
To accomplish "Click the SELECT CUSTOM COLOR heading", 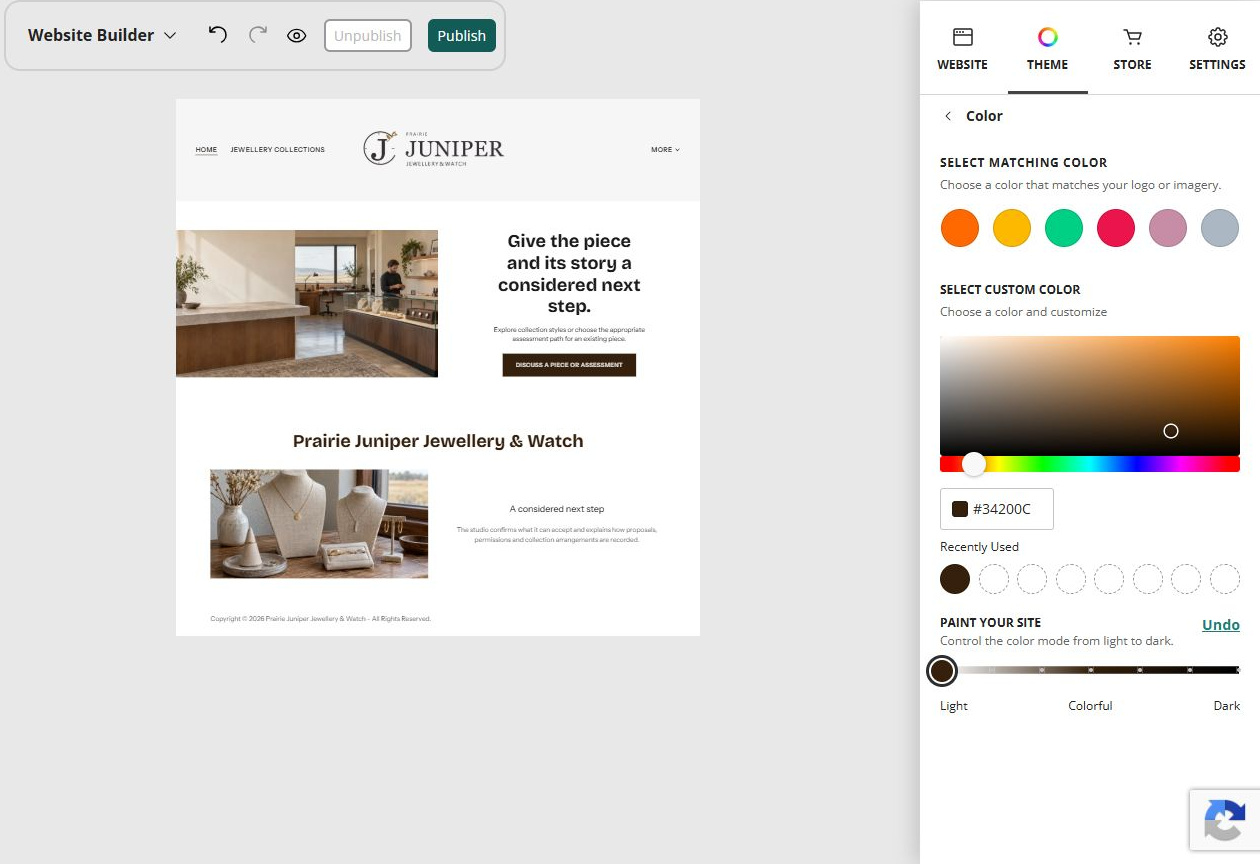I will click(1010, 289).
